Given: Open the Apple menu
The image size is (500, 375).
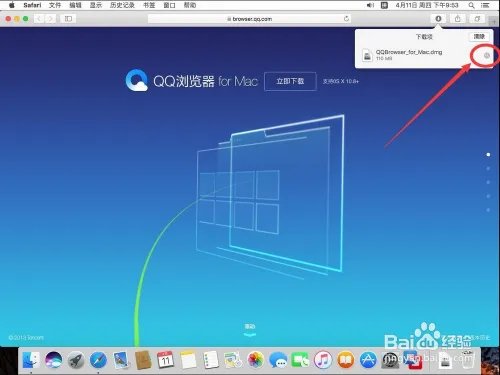Looking at the screenshot, I should (x=12, y=5).
